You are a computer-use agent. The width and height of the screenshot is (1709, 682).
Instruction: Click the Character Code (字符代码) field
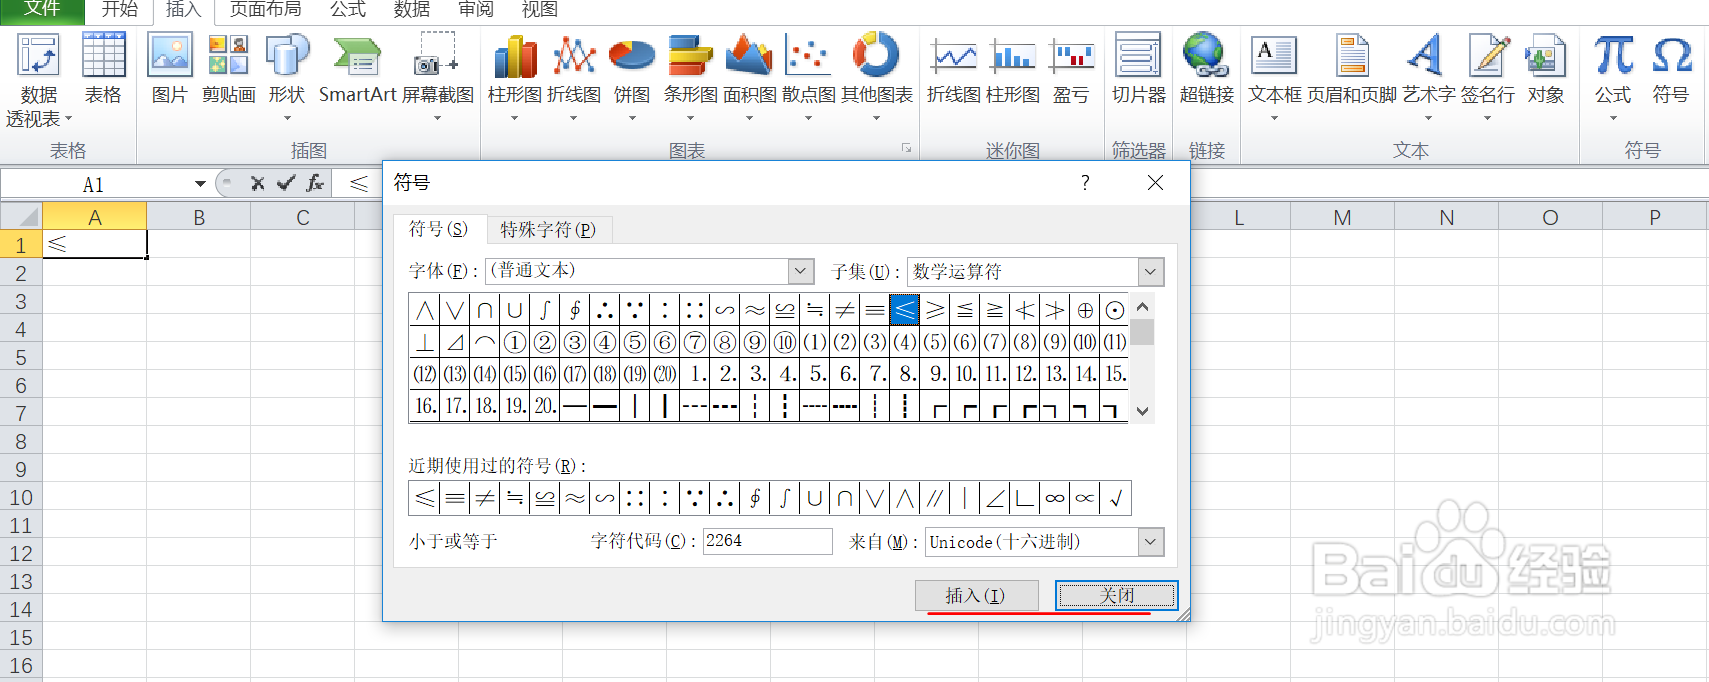click(x=767, y=541)
